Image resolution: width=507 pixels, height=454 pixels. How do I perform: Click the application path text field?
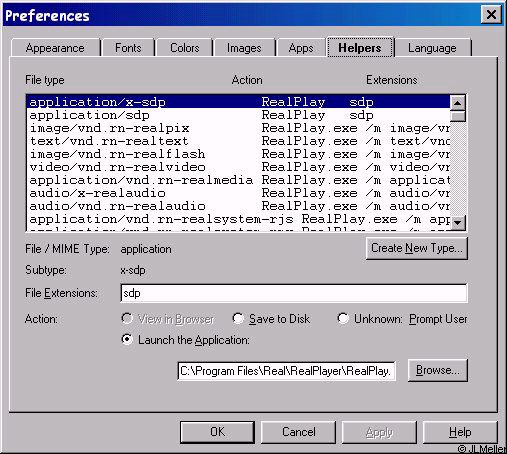287,371
